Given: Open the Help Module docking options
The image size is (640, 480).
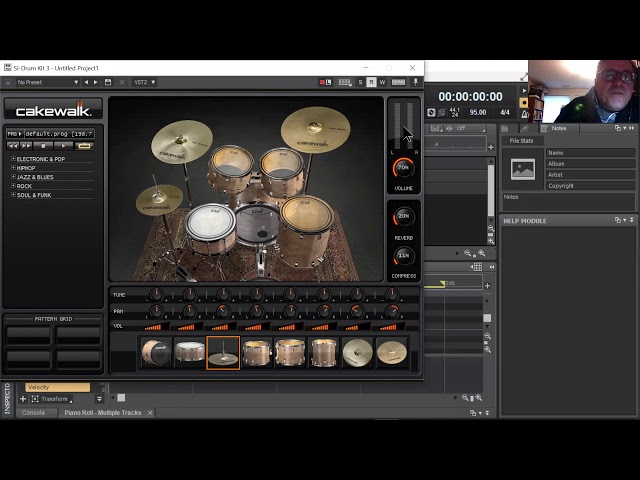Looking at the screenshot, I should point(620,220).
